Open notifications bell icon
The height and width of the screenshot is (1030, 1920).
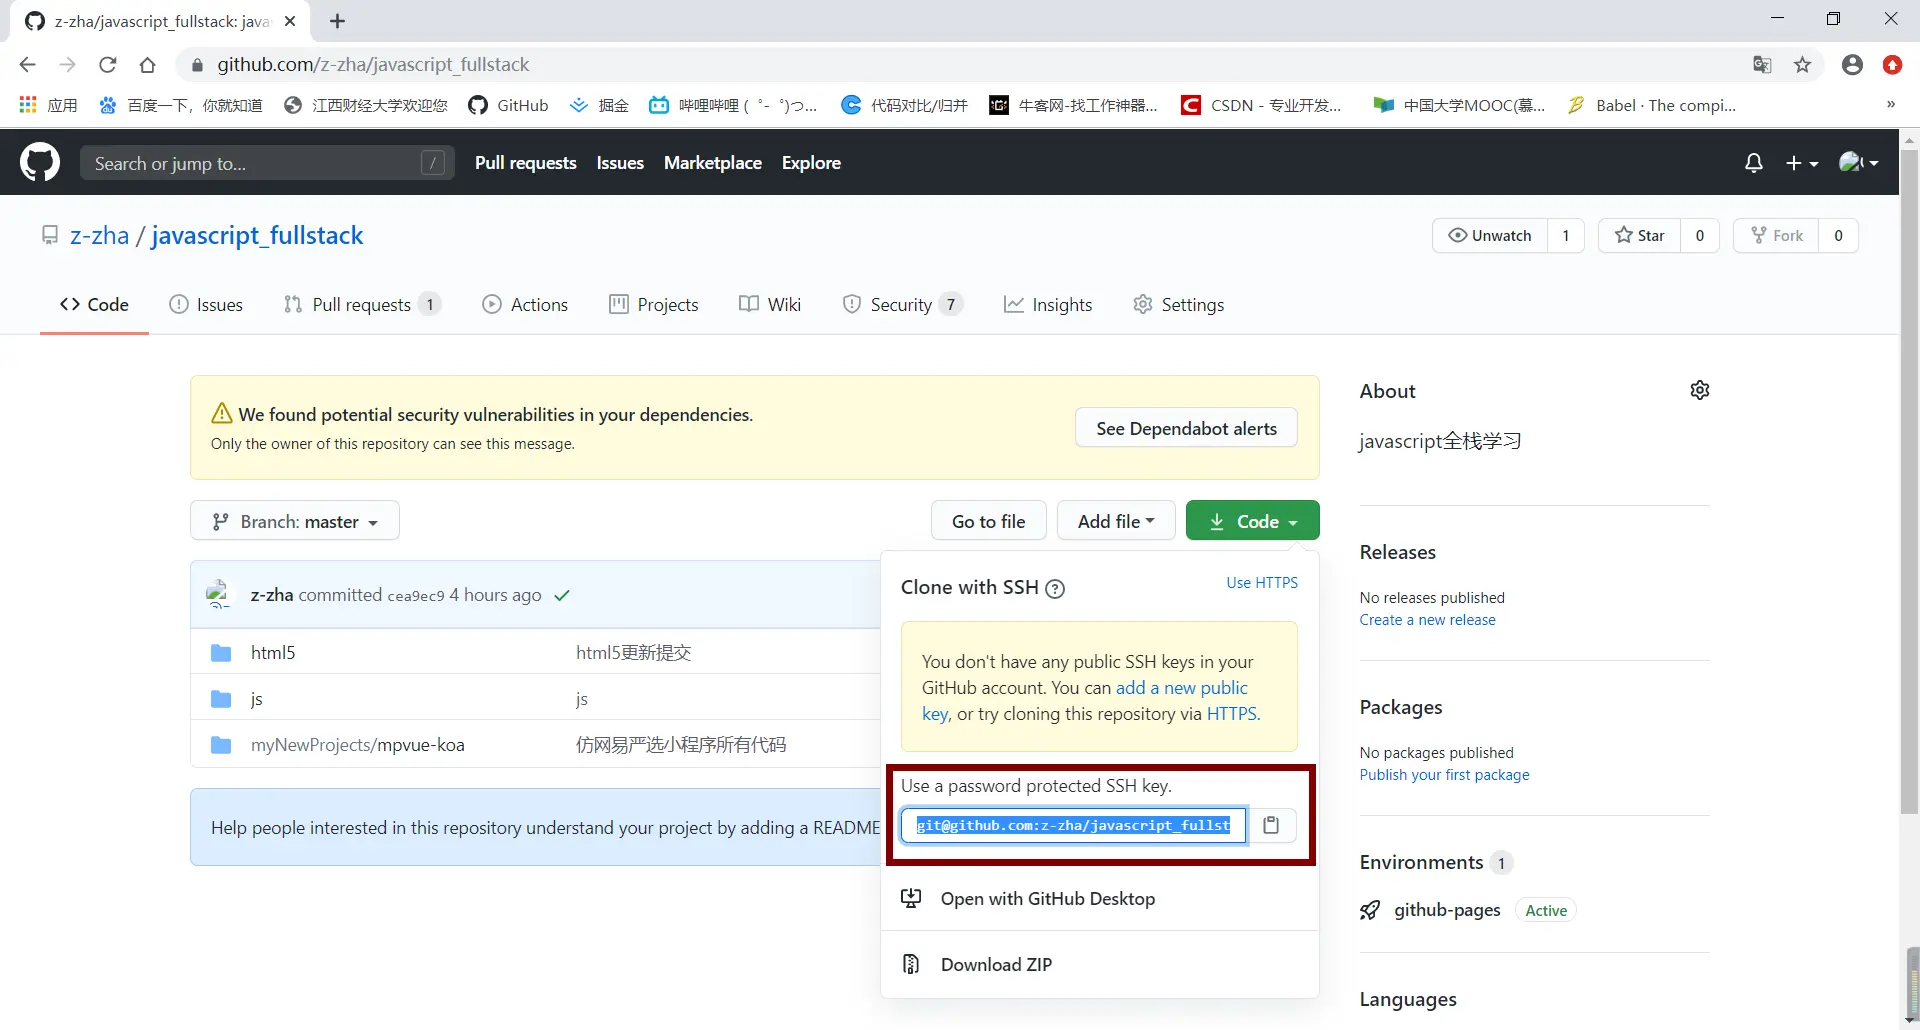[1753, 163]
